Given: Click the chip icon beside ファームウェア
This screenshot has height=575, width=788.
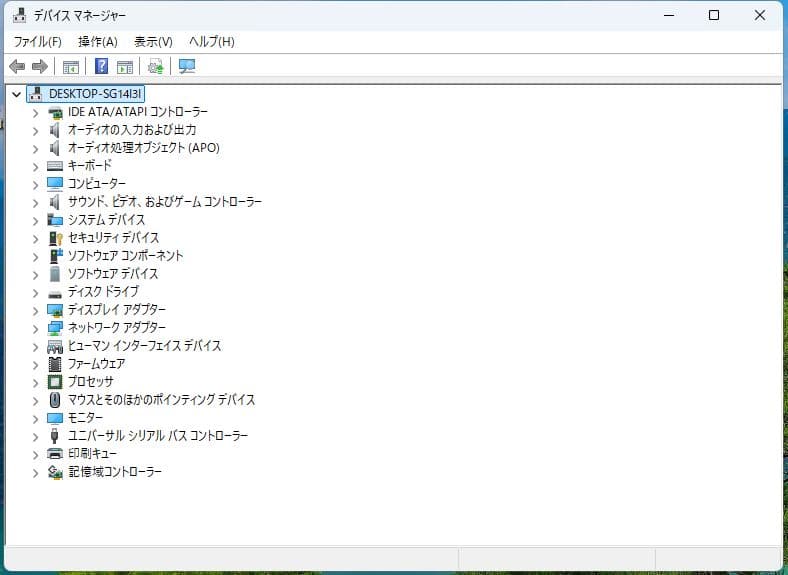Looking at the screenshot, I should [x=55, y=364].
